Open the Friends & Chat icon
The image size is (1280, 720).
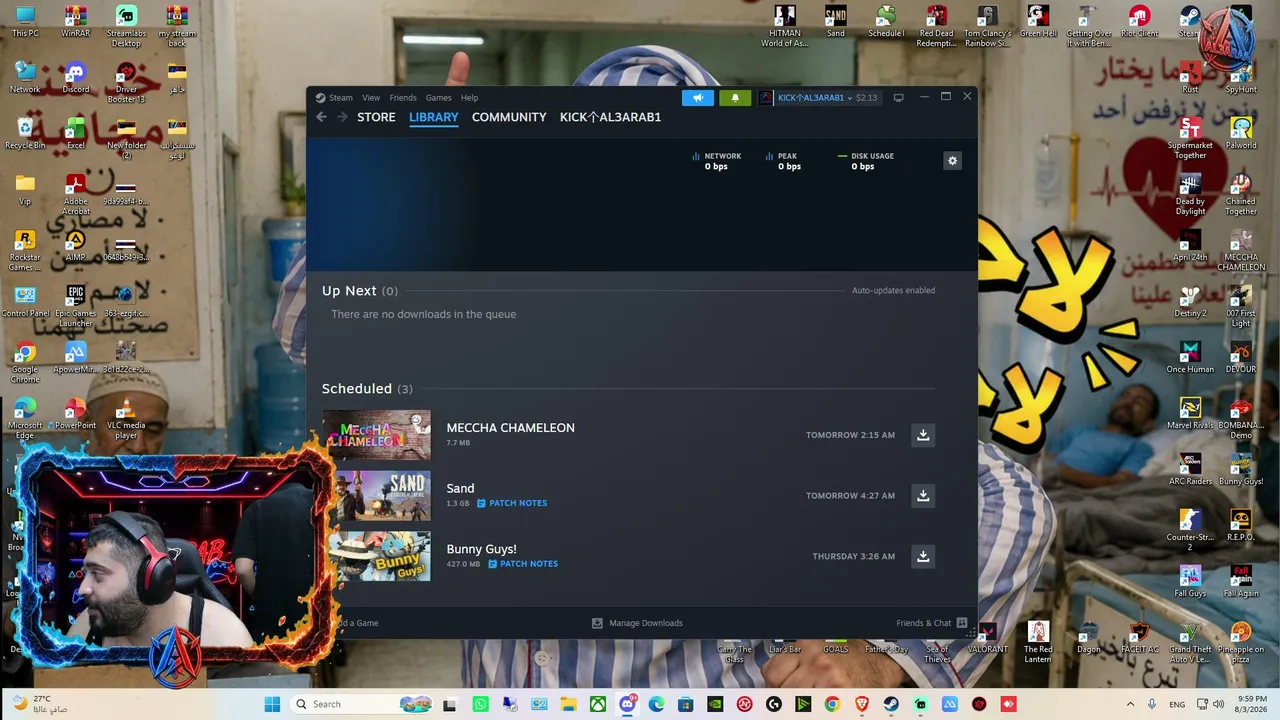(962, 623)
